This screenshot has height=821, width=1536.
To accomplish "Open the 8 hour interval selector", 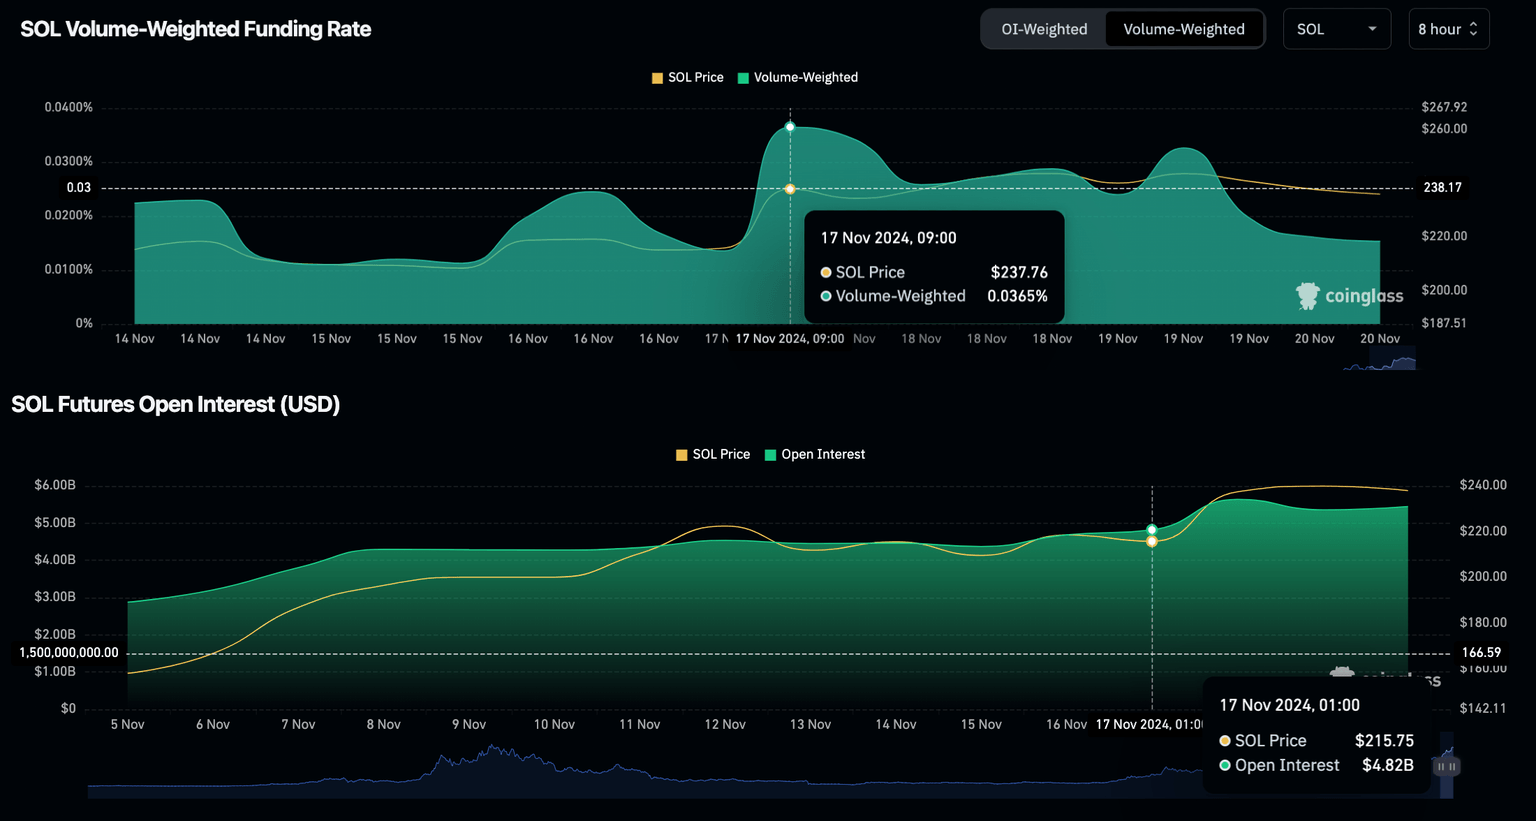I will pos(1440,29).
